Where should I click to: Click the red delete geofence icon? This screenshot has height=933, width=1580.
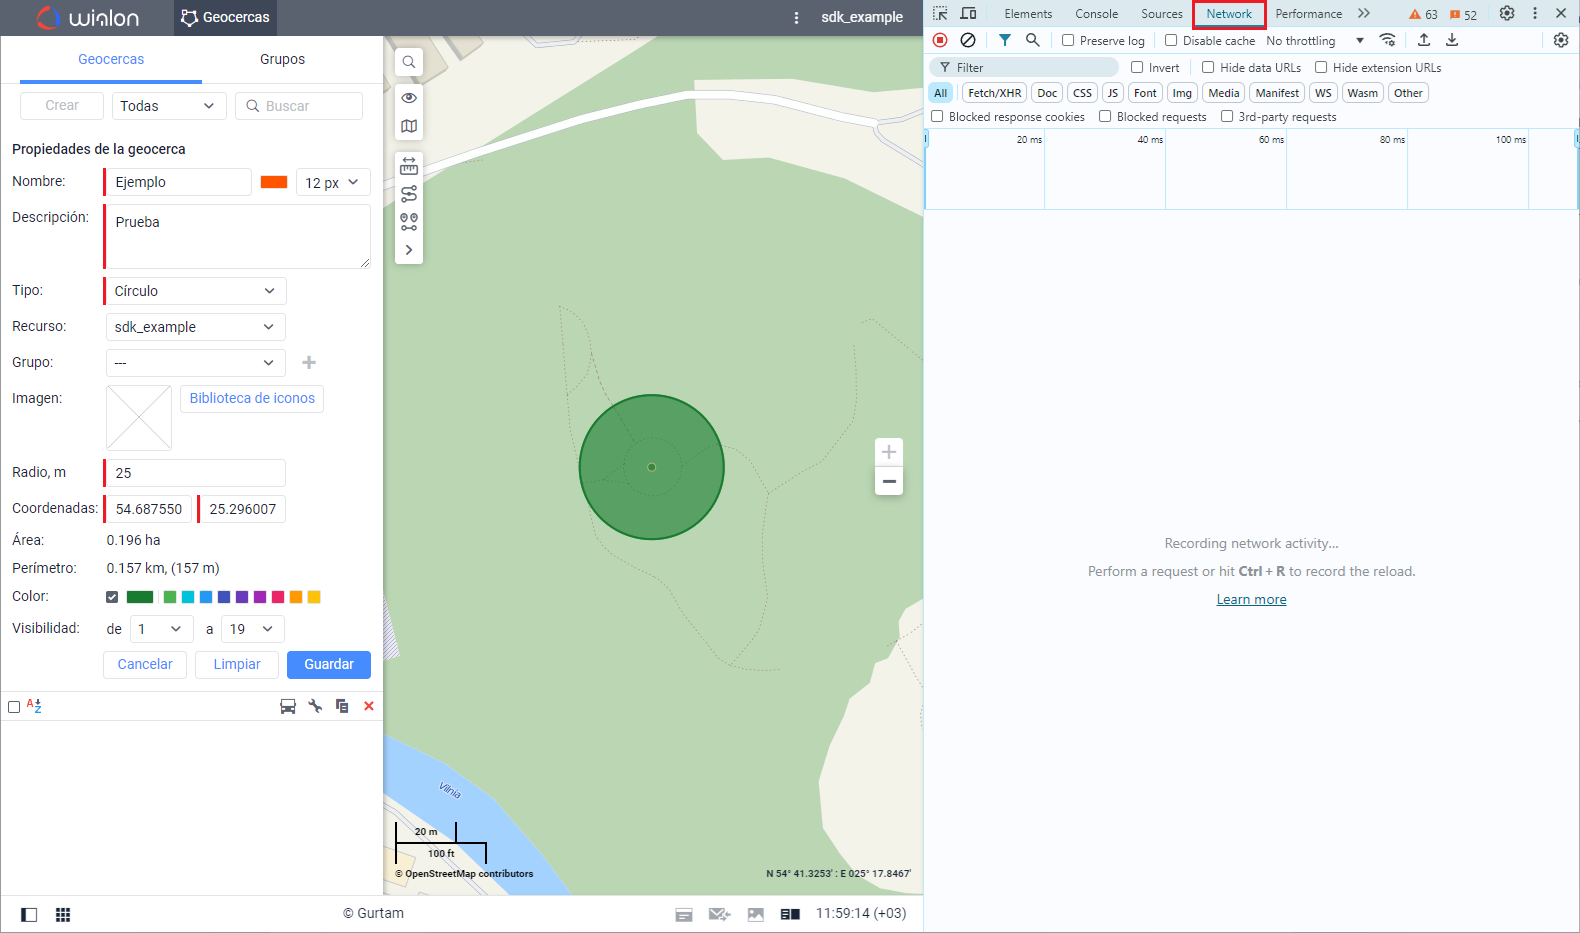[369, 706]
